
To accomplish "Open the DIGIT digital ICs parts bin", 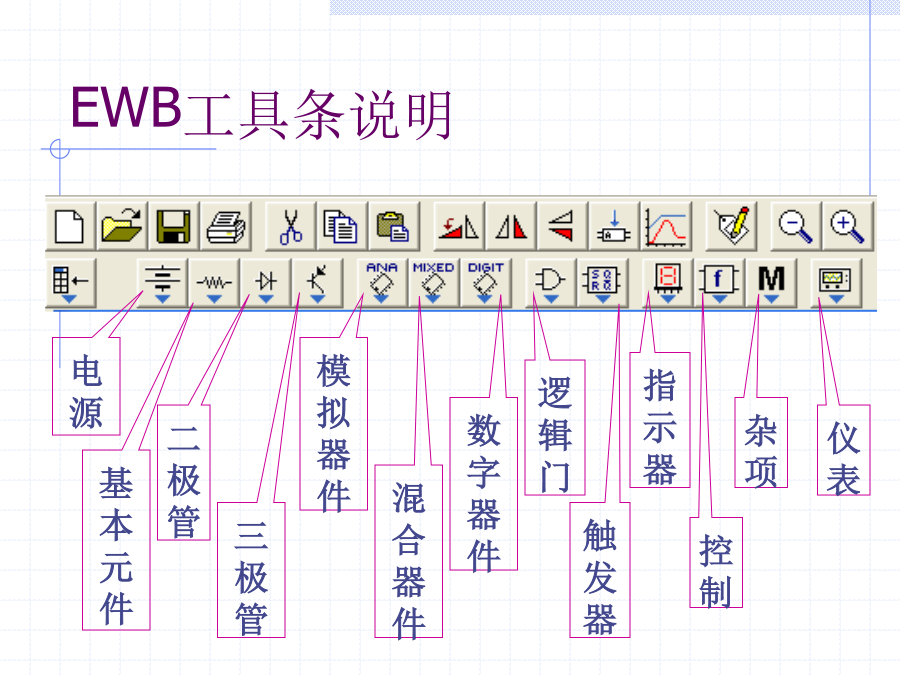I will tap(485, 282).
